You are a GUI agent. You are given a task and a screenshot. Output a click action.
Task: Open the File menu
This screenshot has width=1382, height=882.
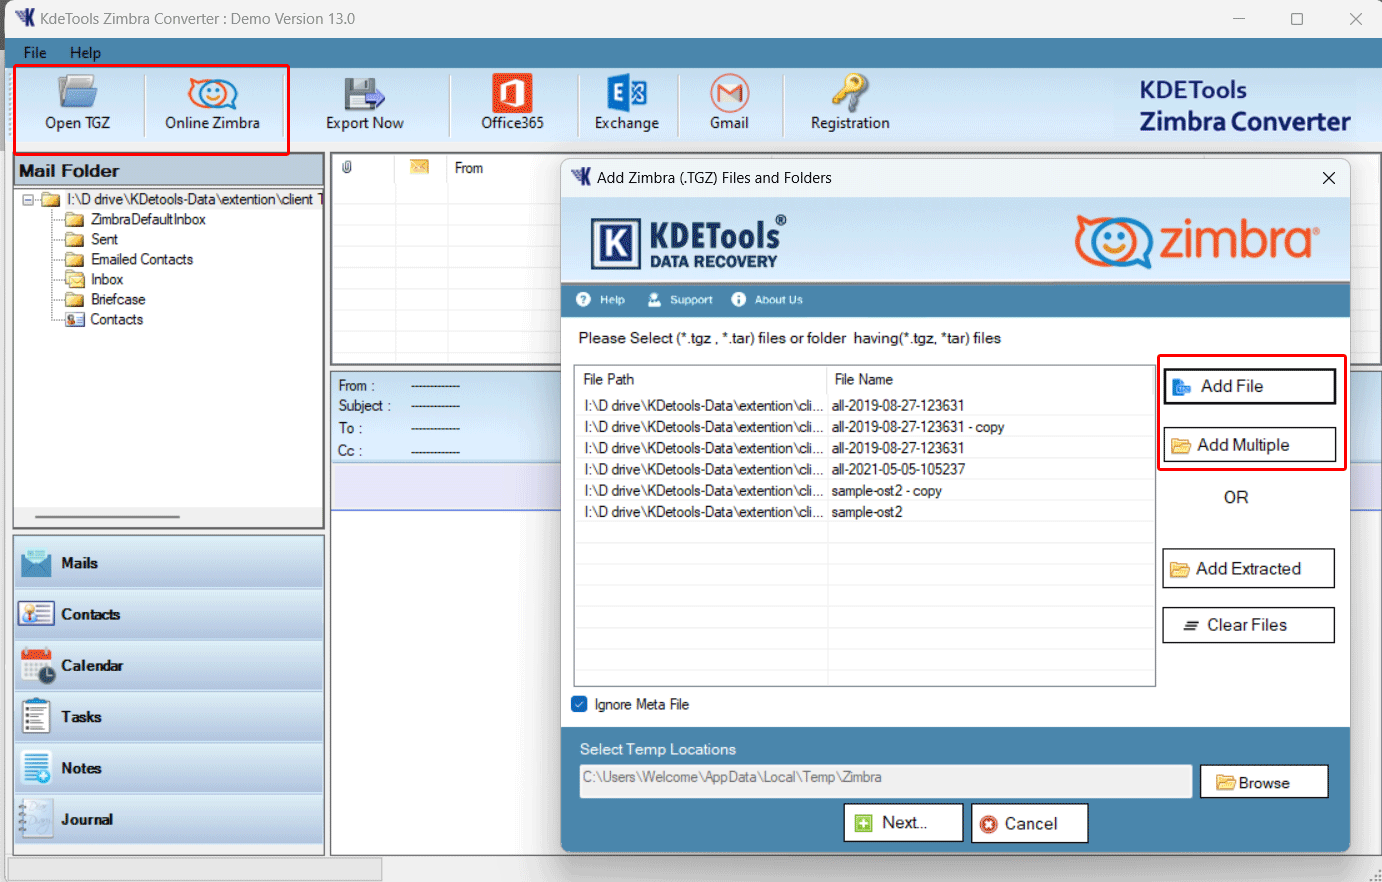(35, 53)
